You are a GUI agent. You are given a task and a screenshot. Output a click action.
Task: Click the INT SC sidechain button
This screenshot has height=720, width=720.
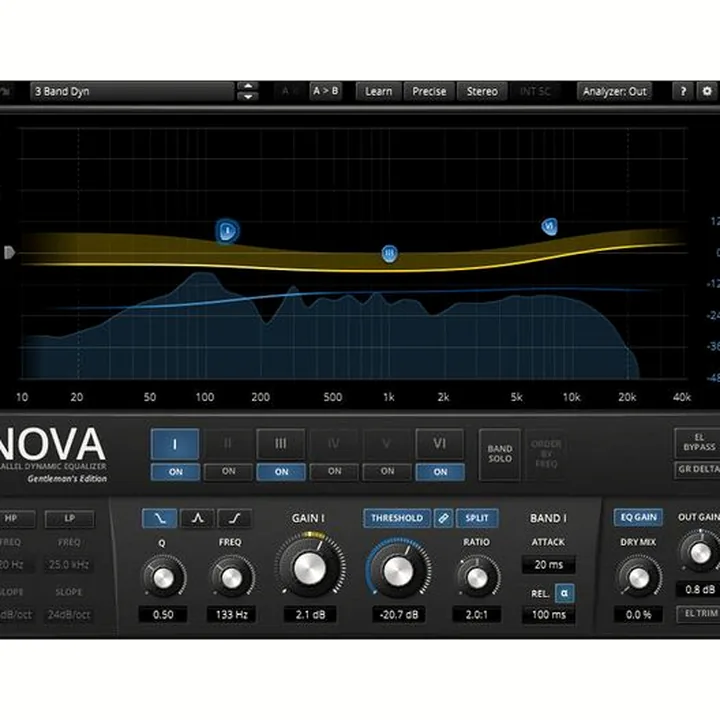click(x=535, y=91)
